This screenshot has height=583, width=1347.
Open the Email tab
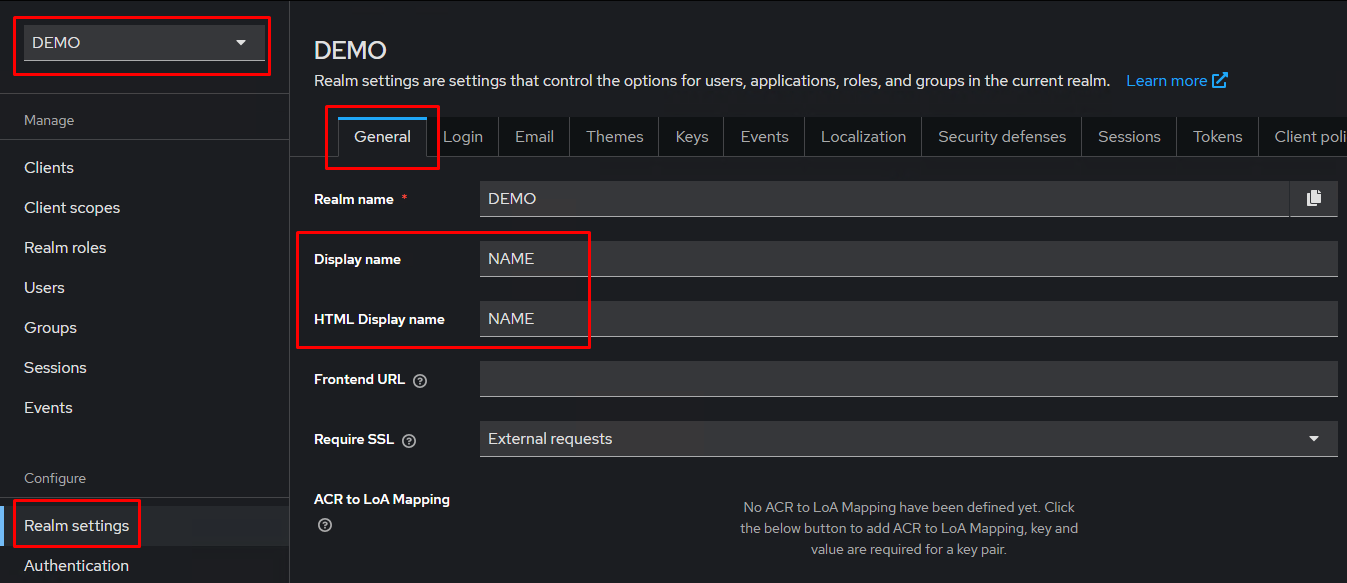click(x=534, y=137)
